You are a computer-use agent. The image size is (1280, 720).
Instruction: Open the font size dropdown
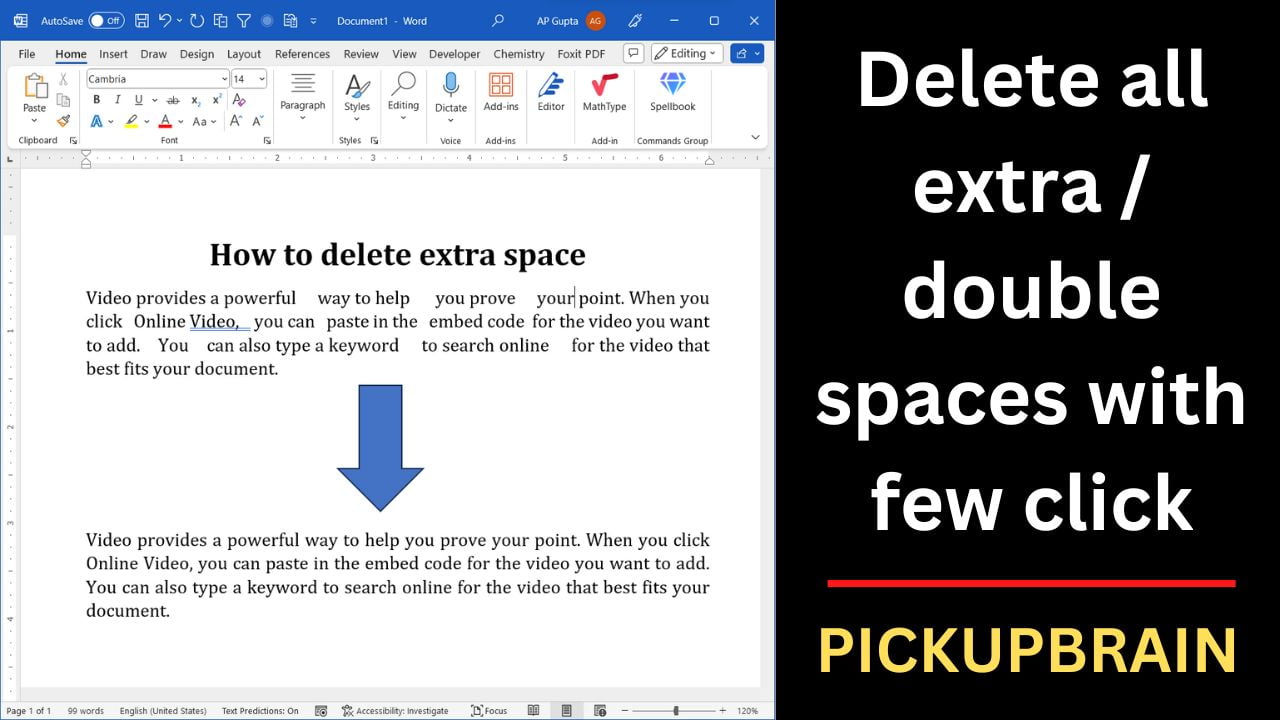(261, 79)
